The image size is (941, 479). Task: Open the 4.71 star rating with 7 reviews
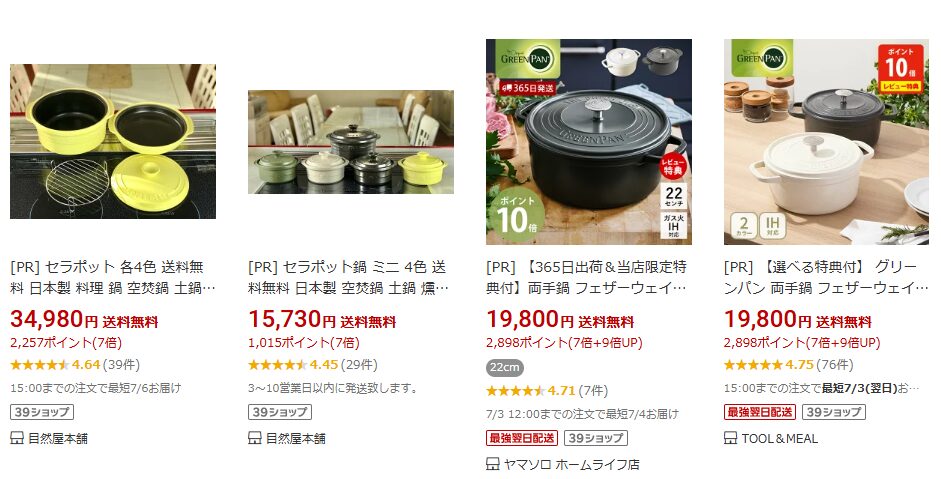click(547, 391)
